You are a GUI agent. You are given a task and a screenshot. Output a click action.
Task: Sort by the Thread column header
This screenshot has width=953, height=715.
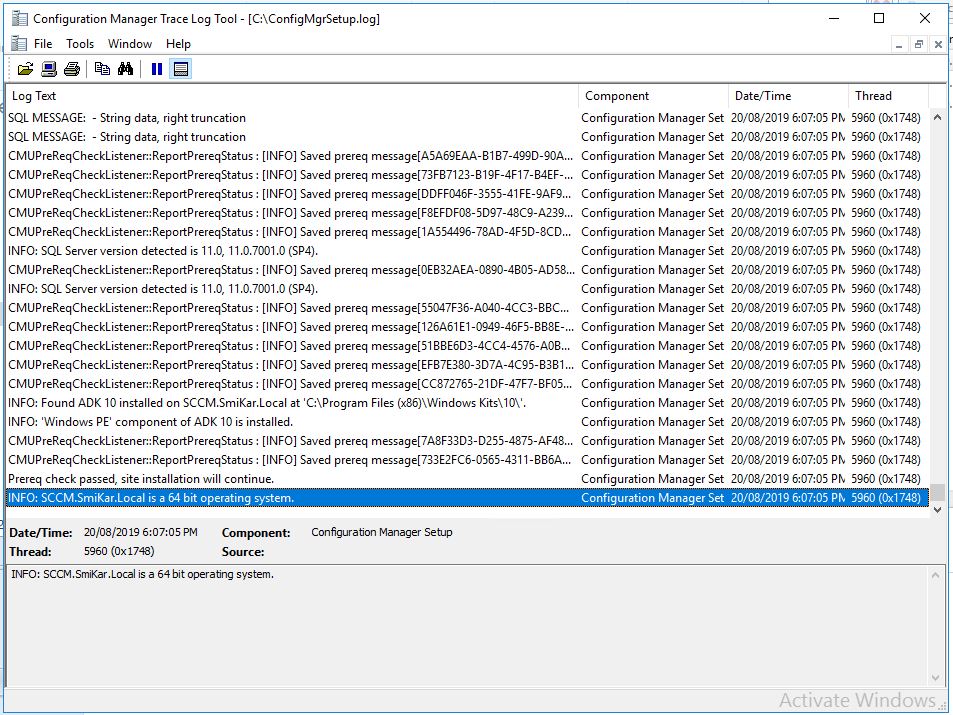(x=889, y=96)
